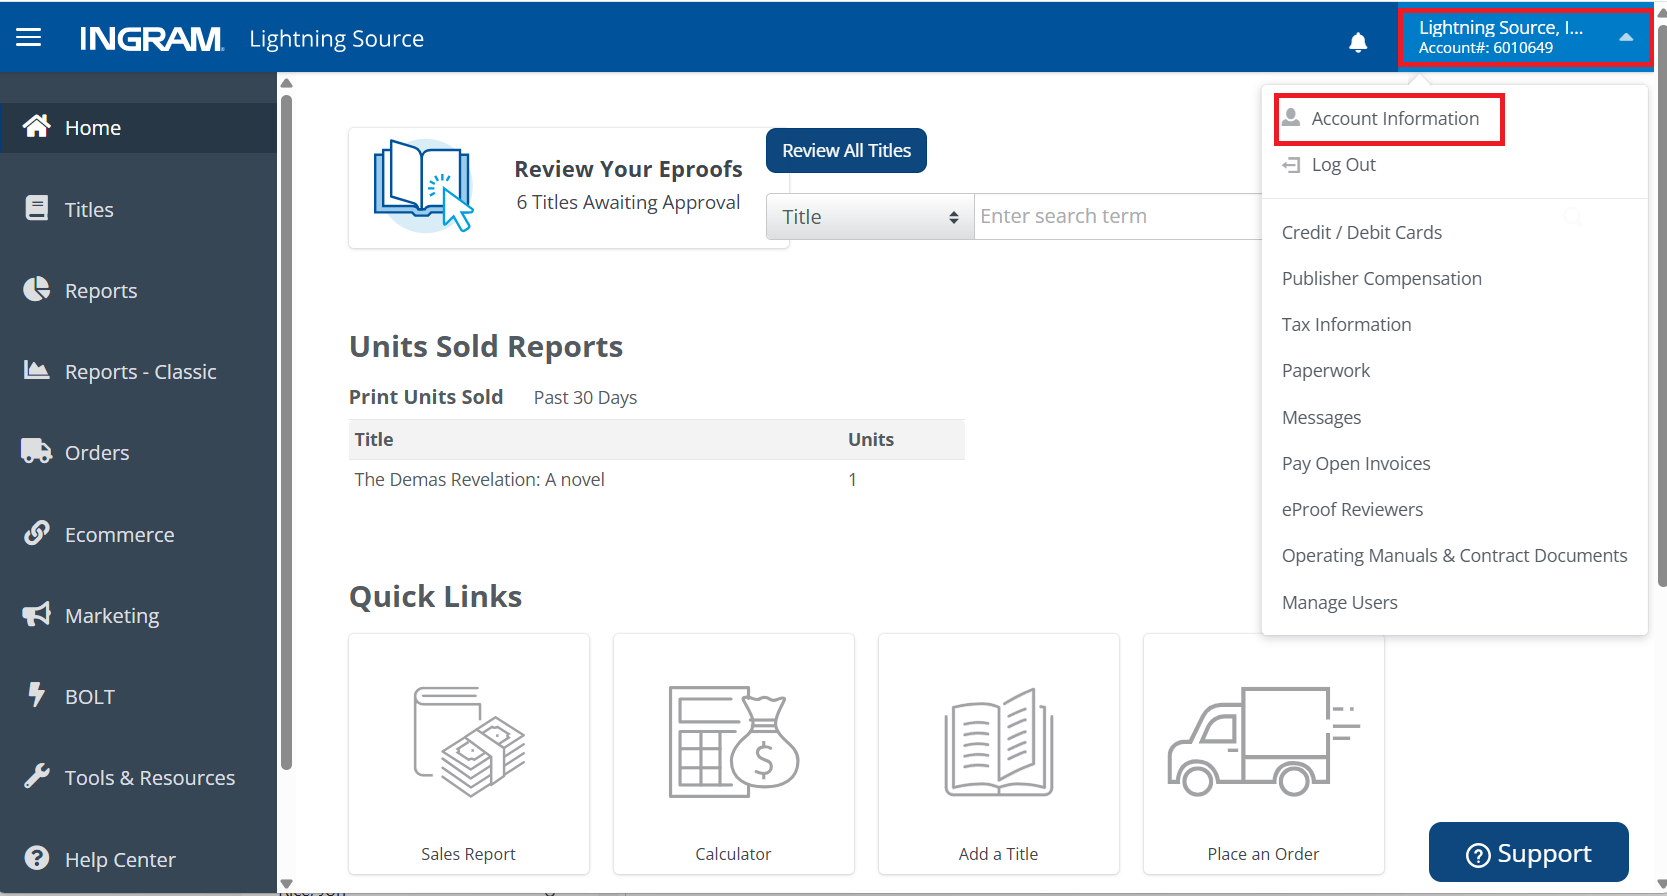The width and height of the screenshot is (1667, 896).
Task: Go to Home in the sidebar
Action: 139,128
